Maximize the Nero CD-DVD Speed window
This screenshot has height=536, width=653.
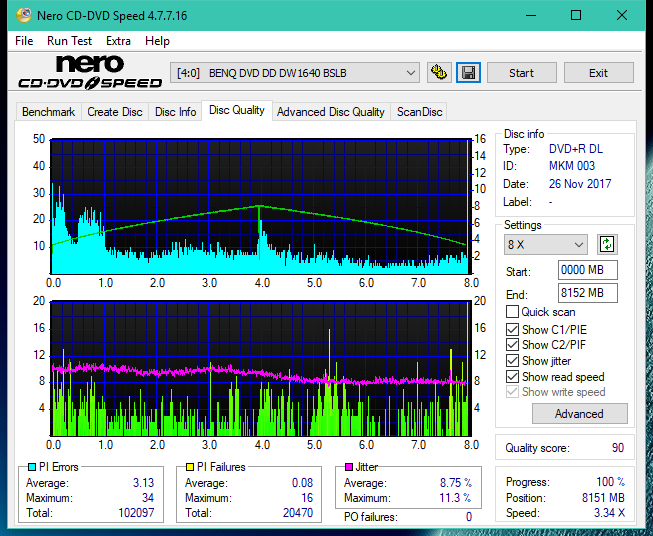pos(576,15)
